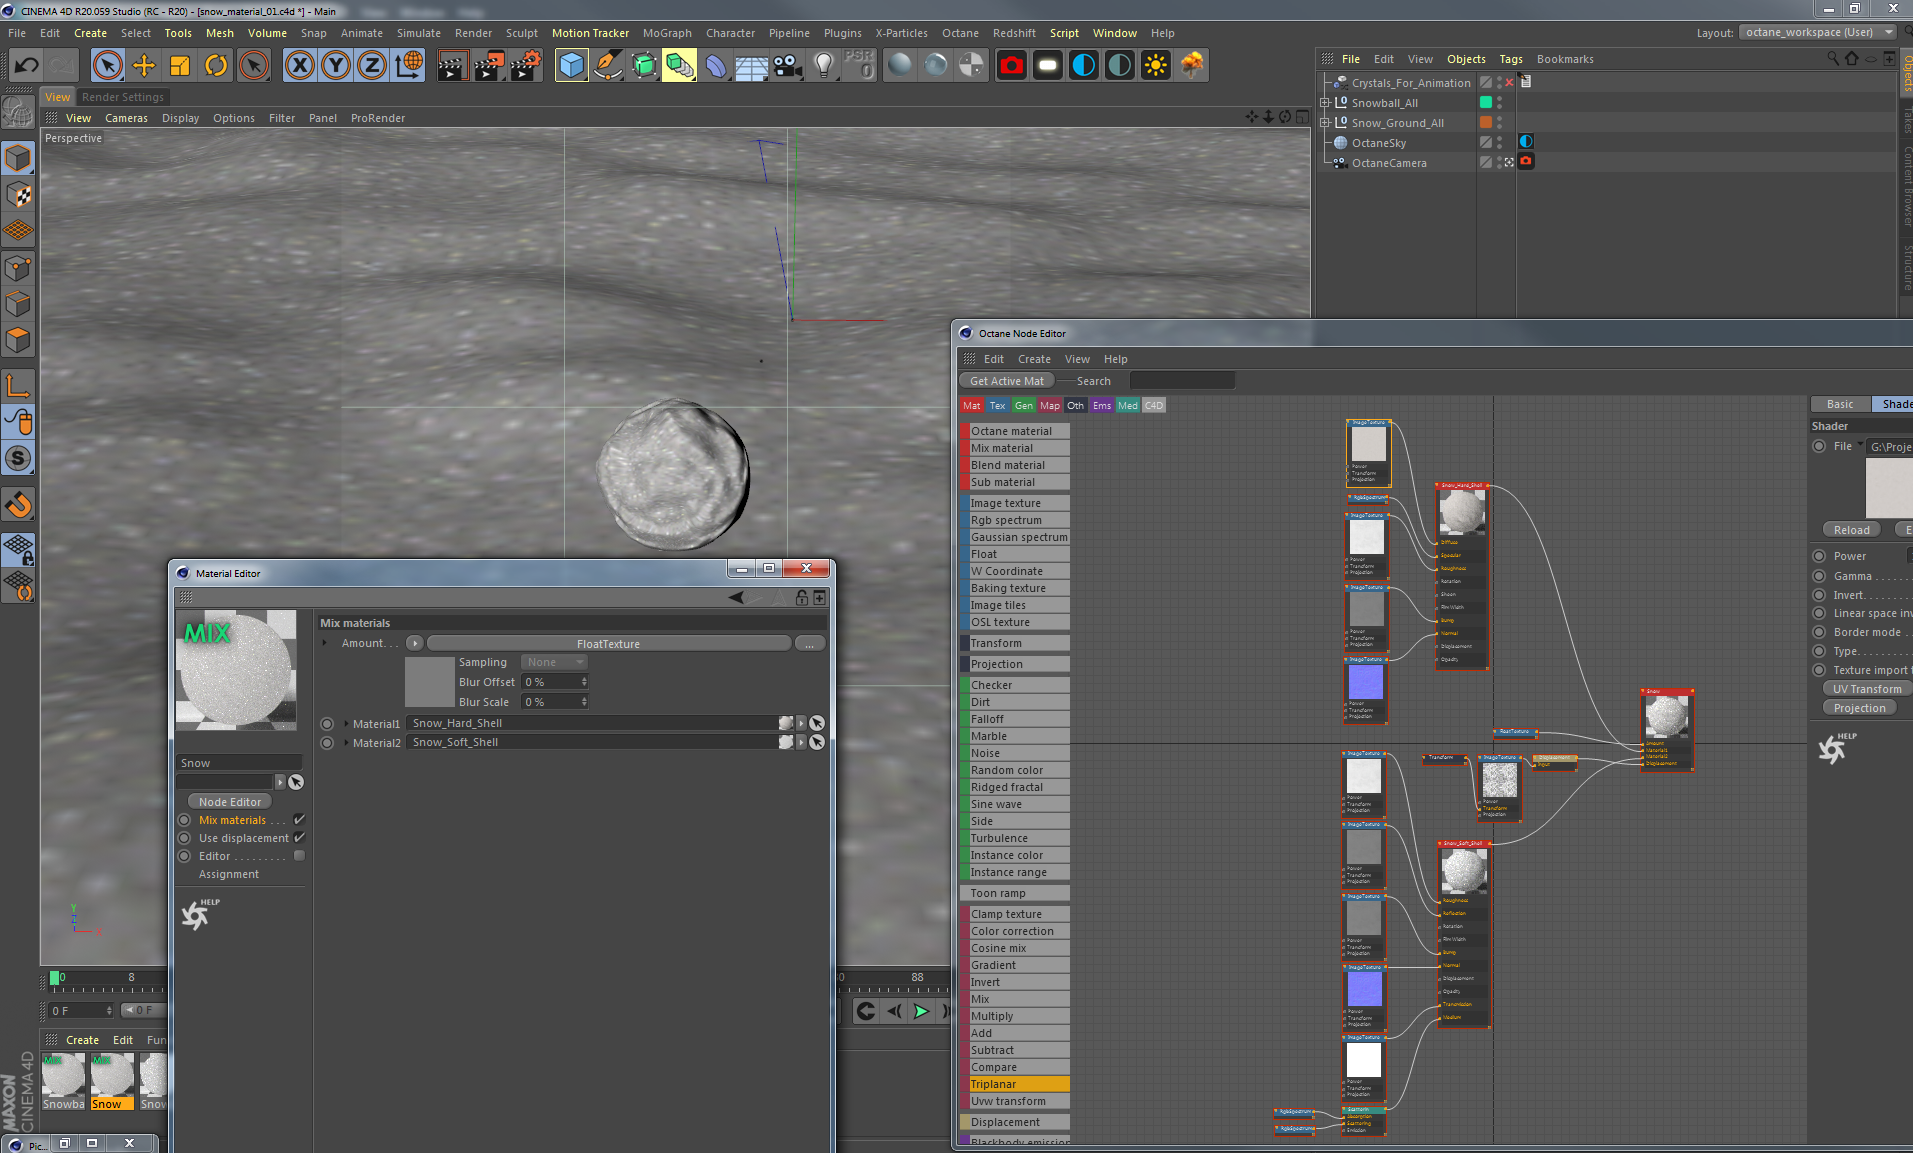This screenshot has width=1913, height=1153.
Task: Open the Sampling None dropdown
Action: point(554,662)
